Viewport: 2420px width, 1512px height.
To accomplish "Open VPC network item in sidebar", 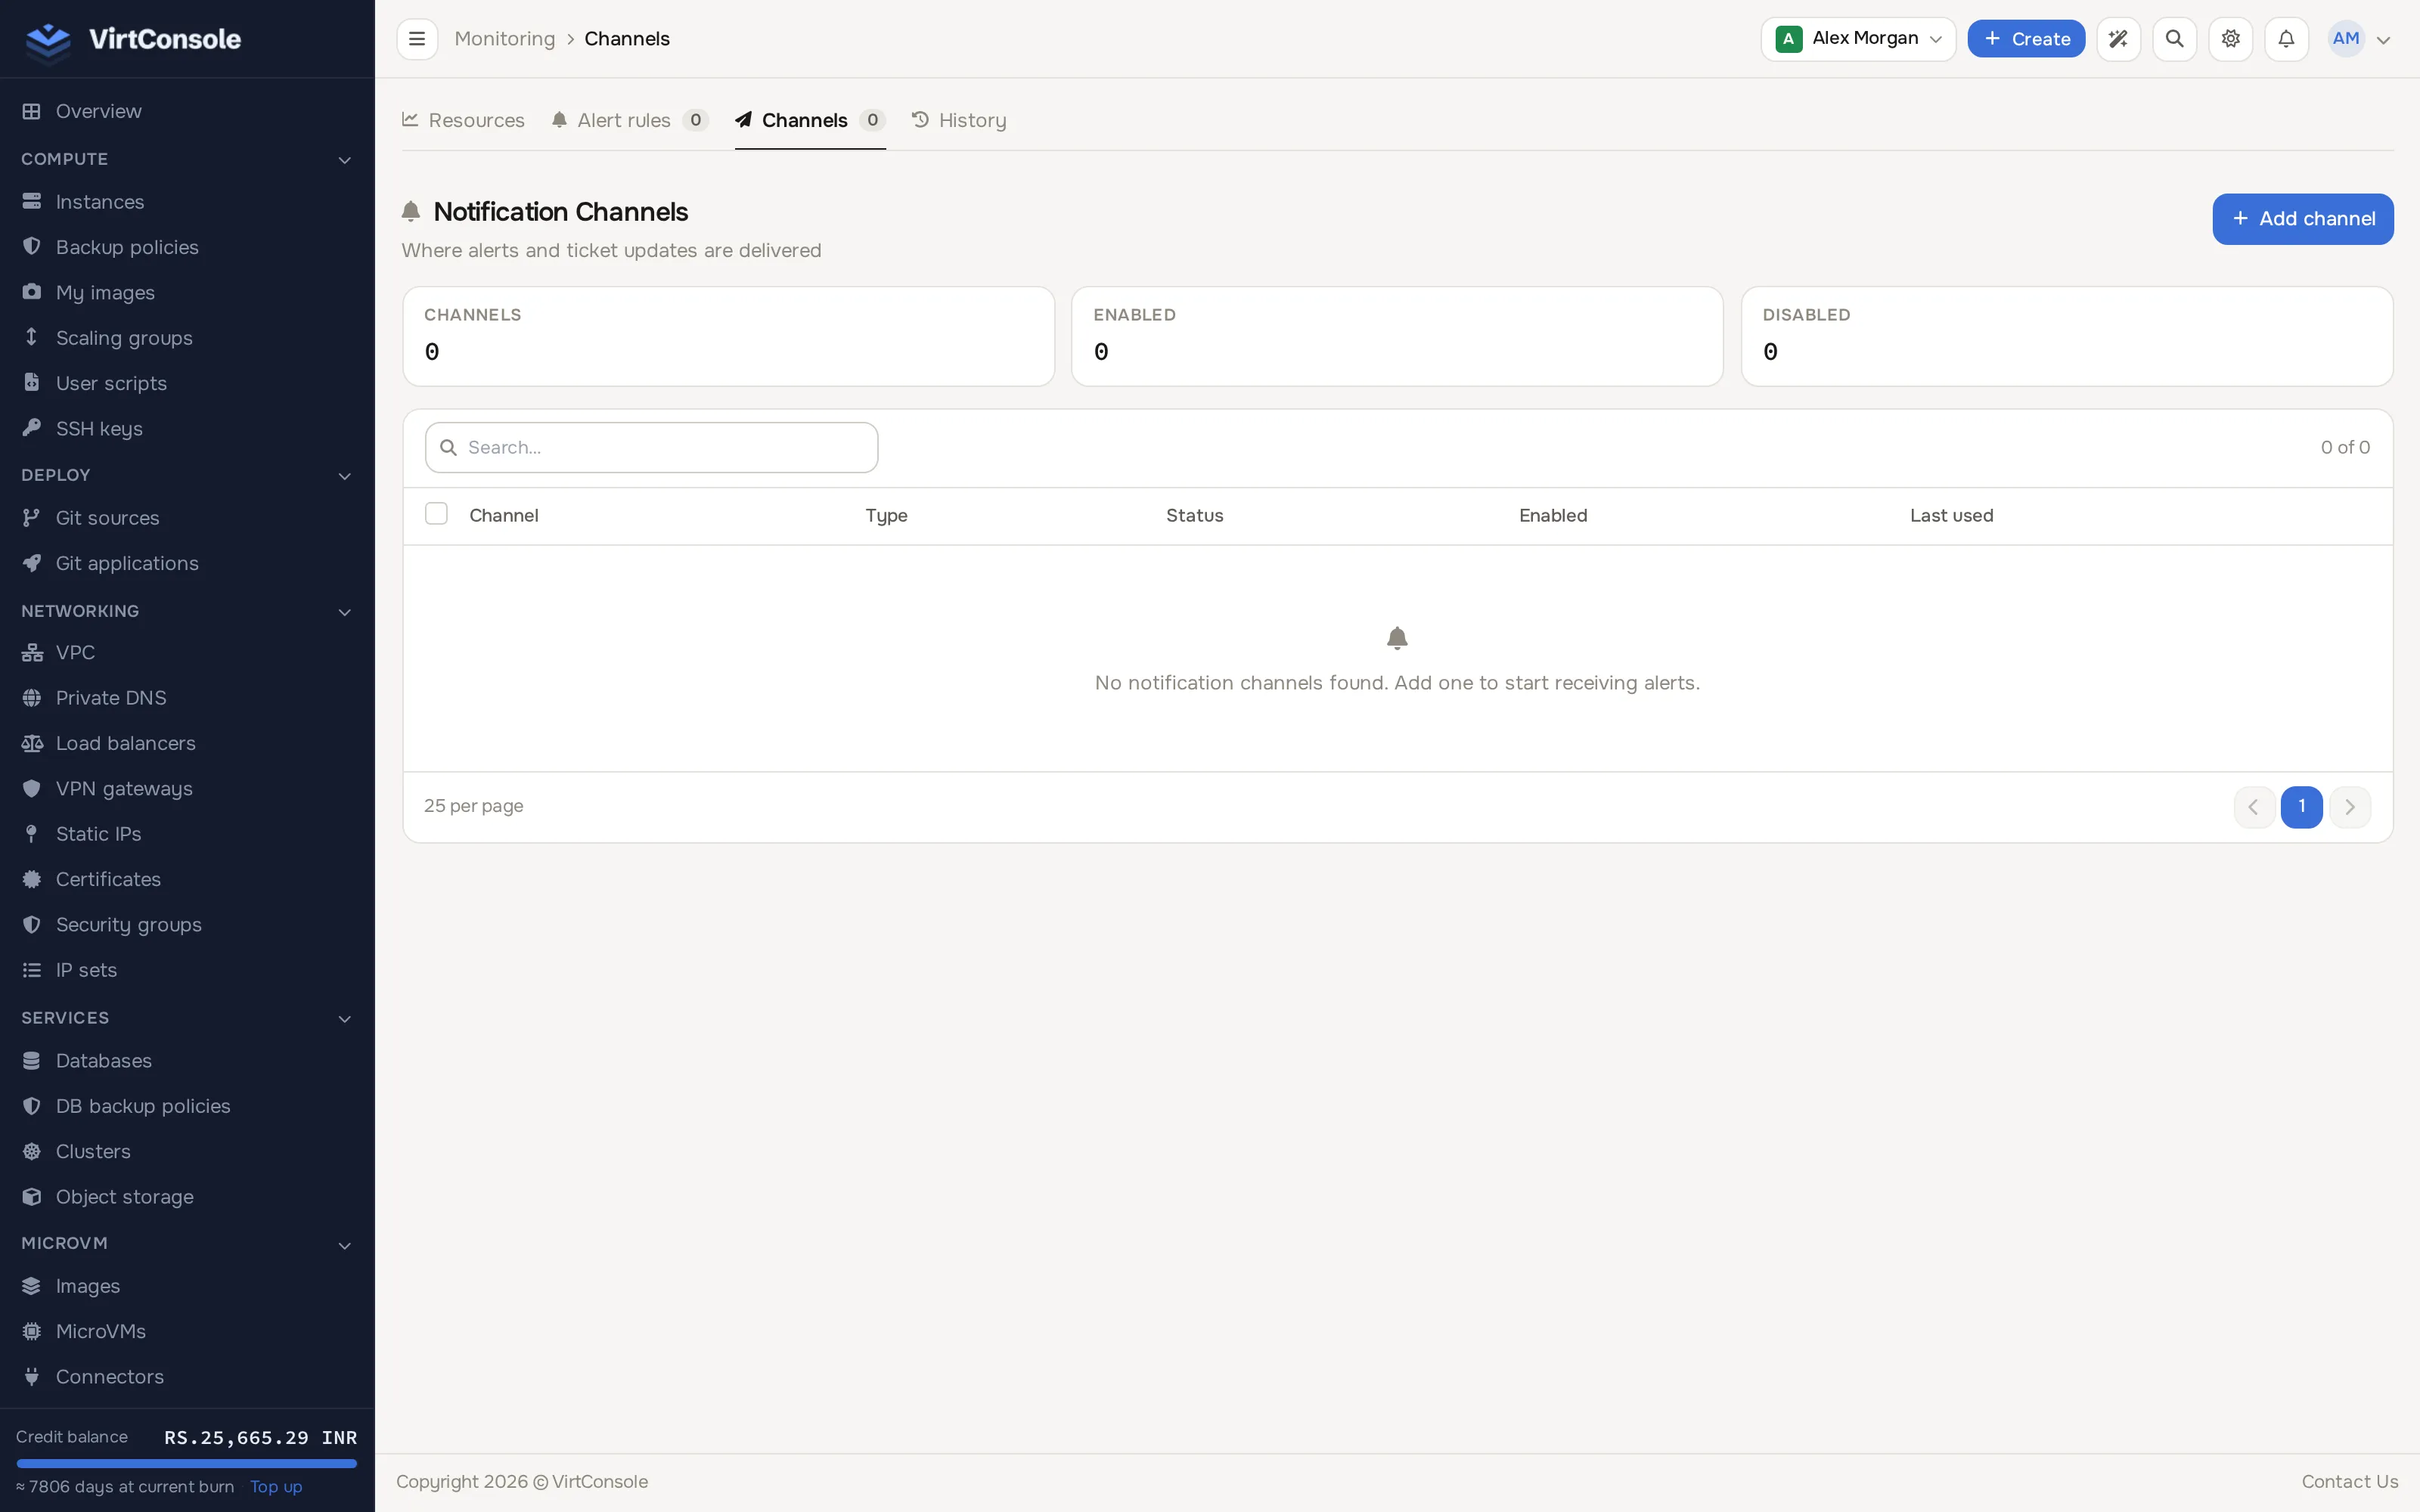I will pyautogui.click(x=187, y=653).
